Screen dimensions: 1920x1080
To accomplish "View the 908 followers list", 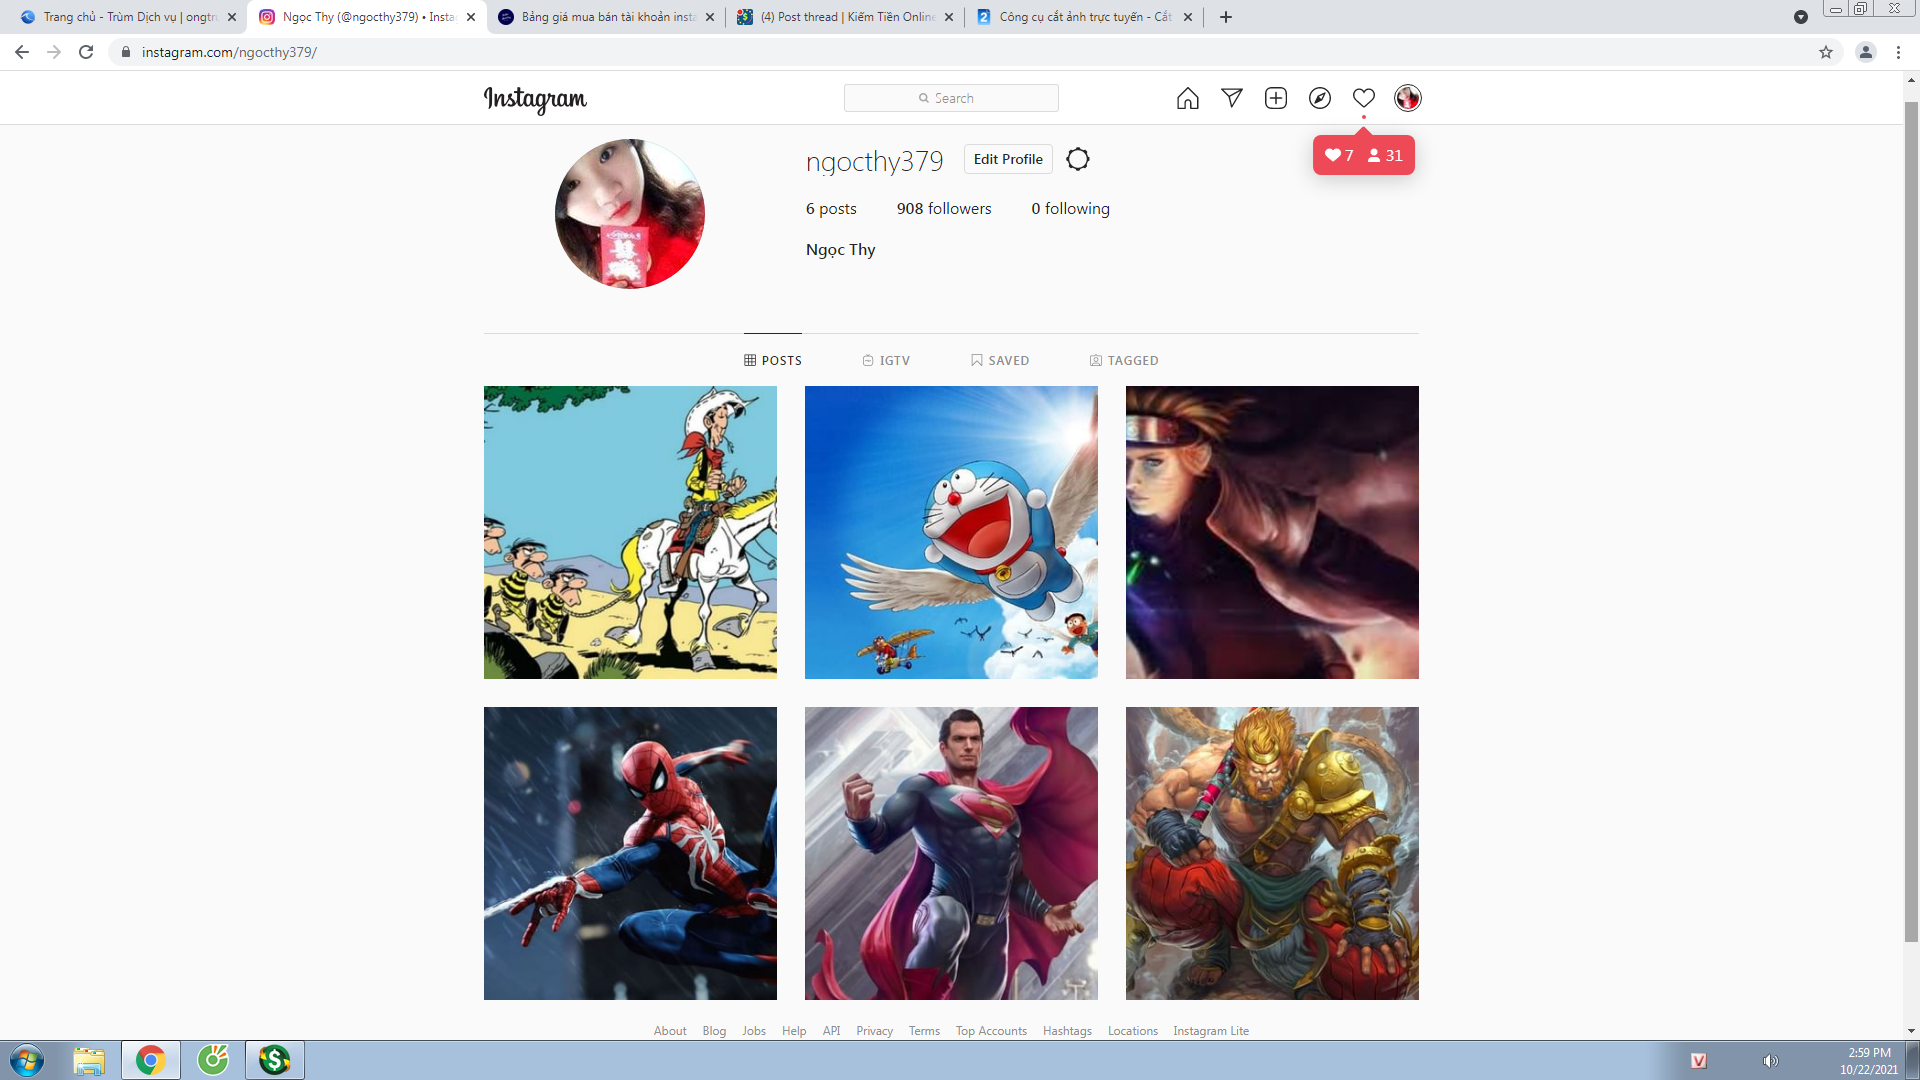I will pos(943,208).
